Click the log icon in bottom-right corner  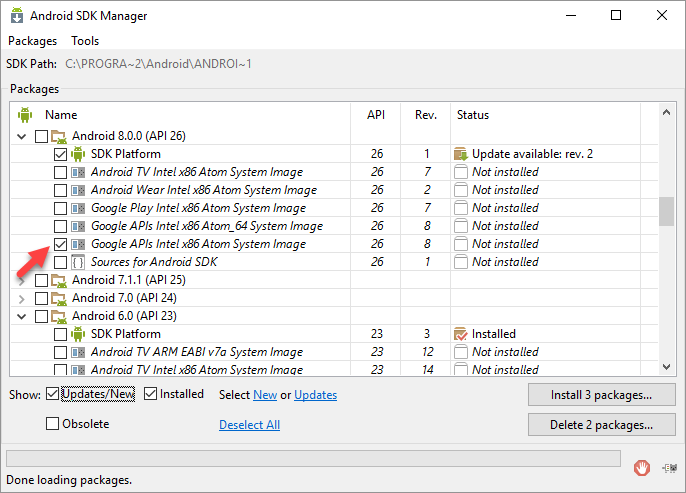pyautogui.click(x=670, y=468)
